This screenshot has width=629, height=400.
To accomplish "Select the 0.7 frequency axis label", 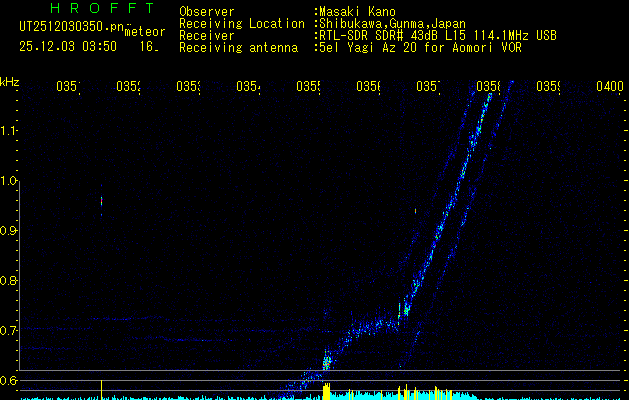I will point(10,331).
